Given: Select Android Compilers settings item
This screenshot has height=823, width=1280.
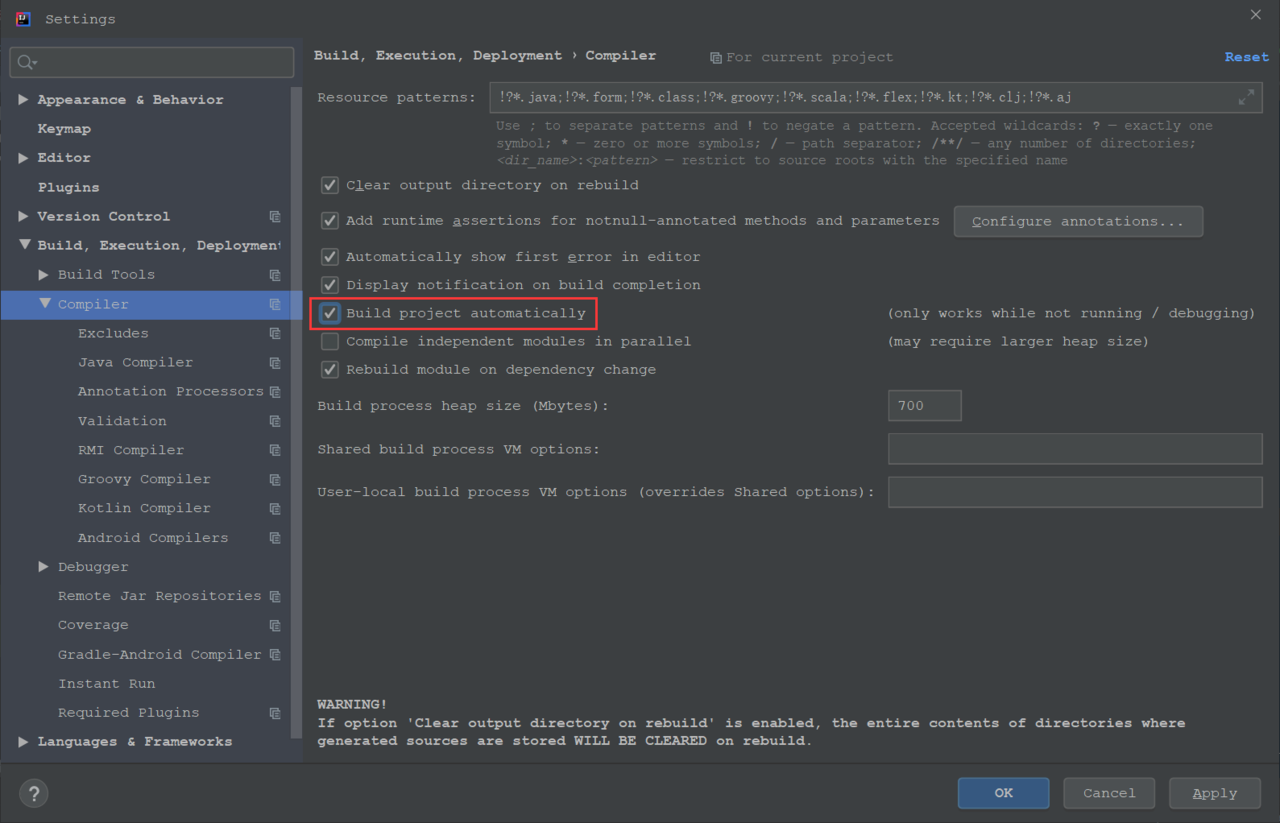Looking at the screenshot, I should [153, 538].
